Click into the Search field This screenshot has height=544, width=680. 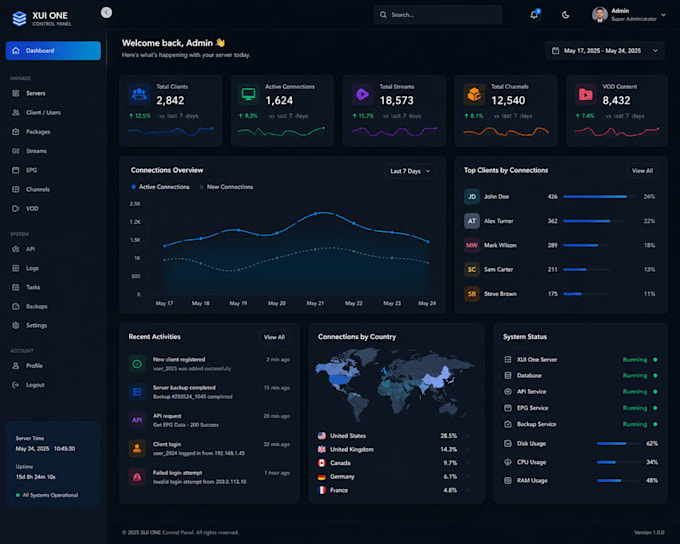[438, 15]
